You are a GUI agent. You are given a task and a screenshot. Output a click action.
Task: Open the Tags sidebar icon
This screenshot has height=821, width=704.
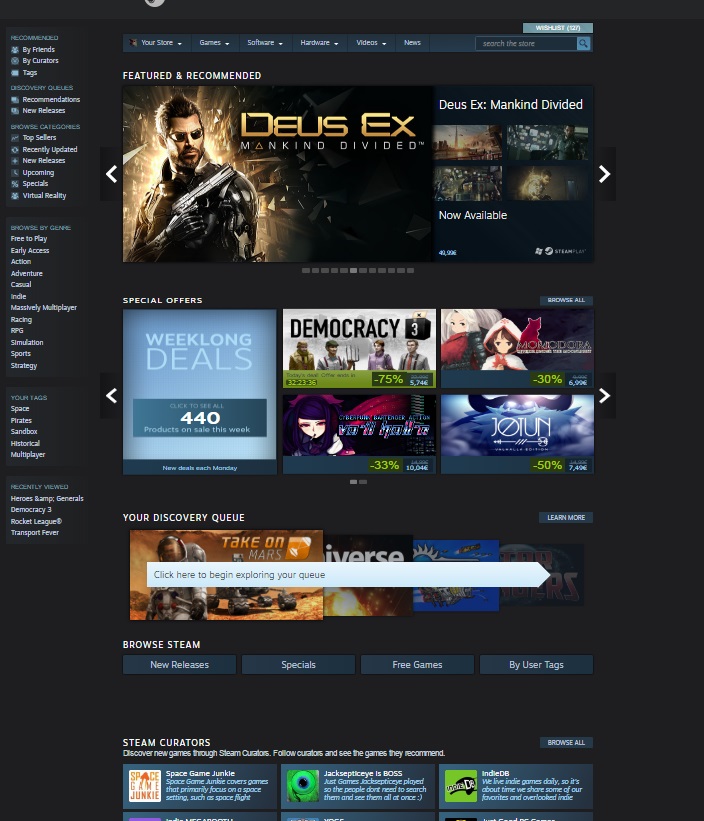click(x=15, y=73)
